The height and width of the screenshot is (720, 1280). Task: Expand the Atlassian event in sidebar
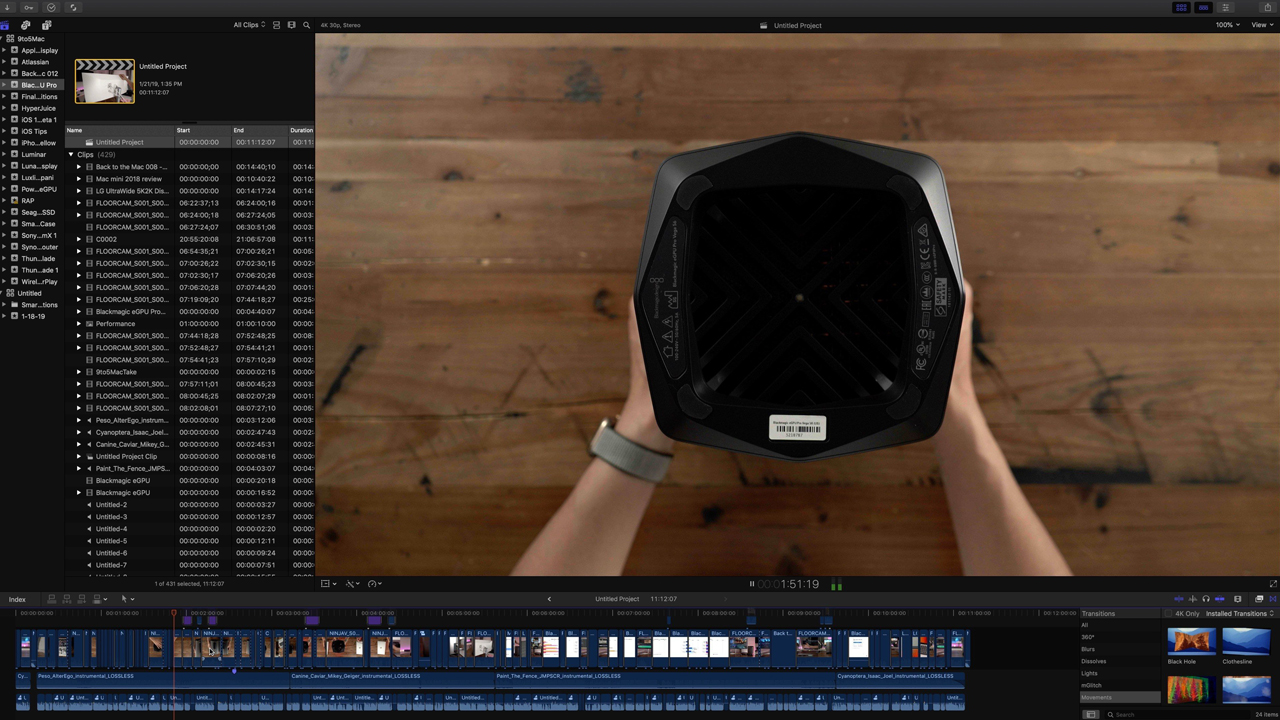point(4,62)
